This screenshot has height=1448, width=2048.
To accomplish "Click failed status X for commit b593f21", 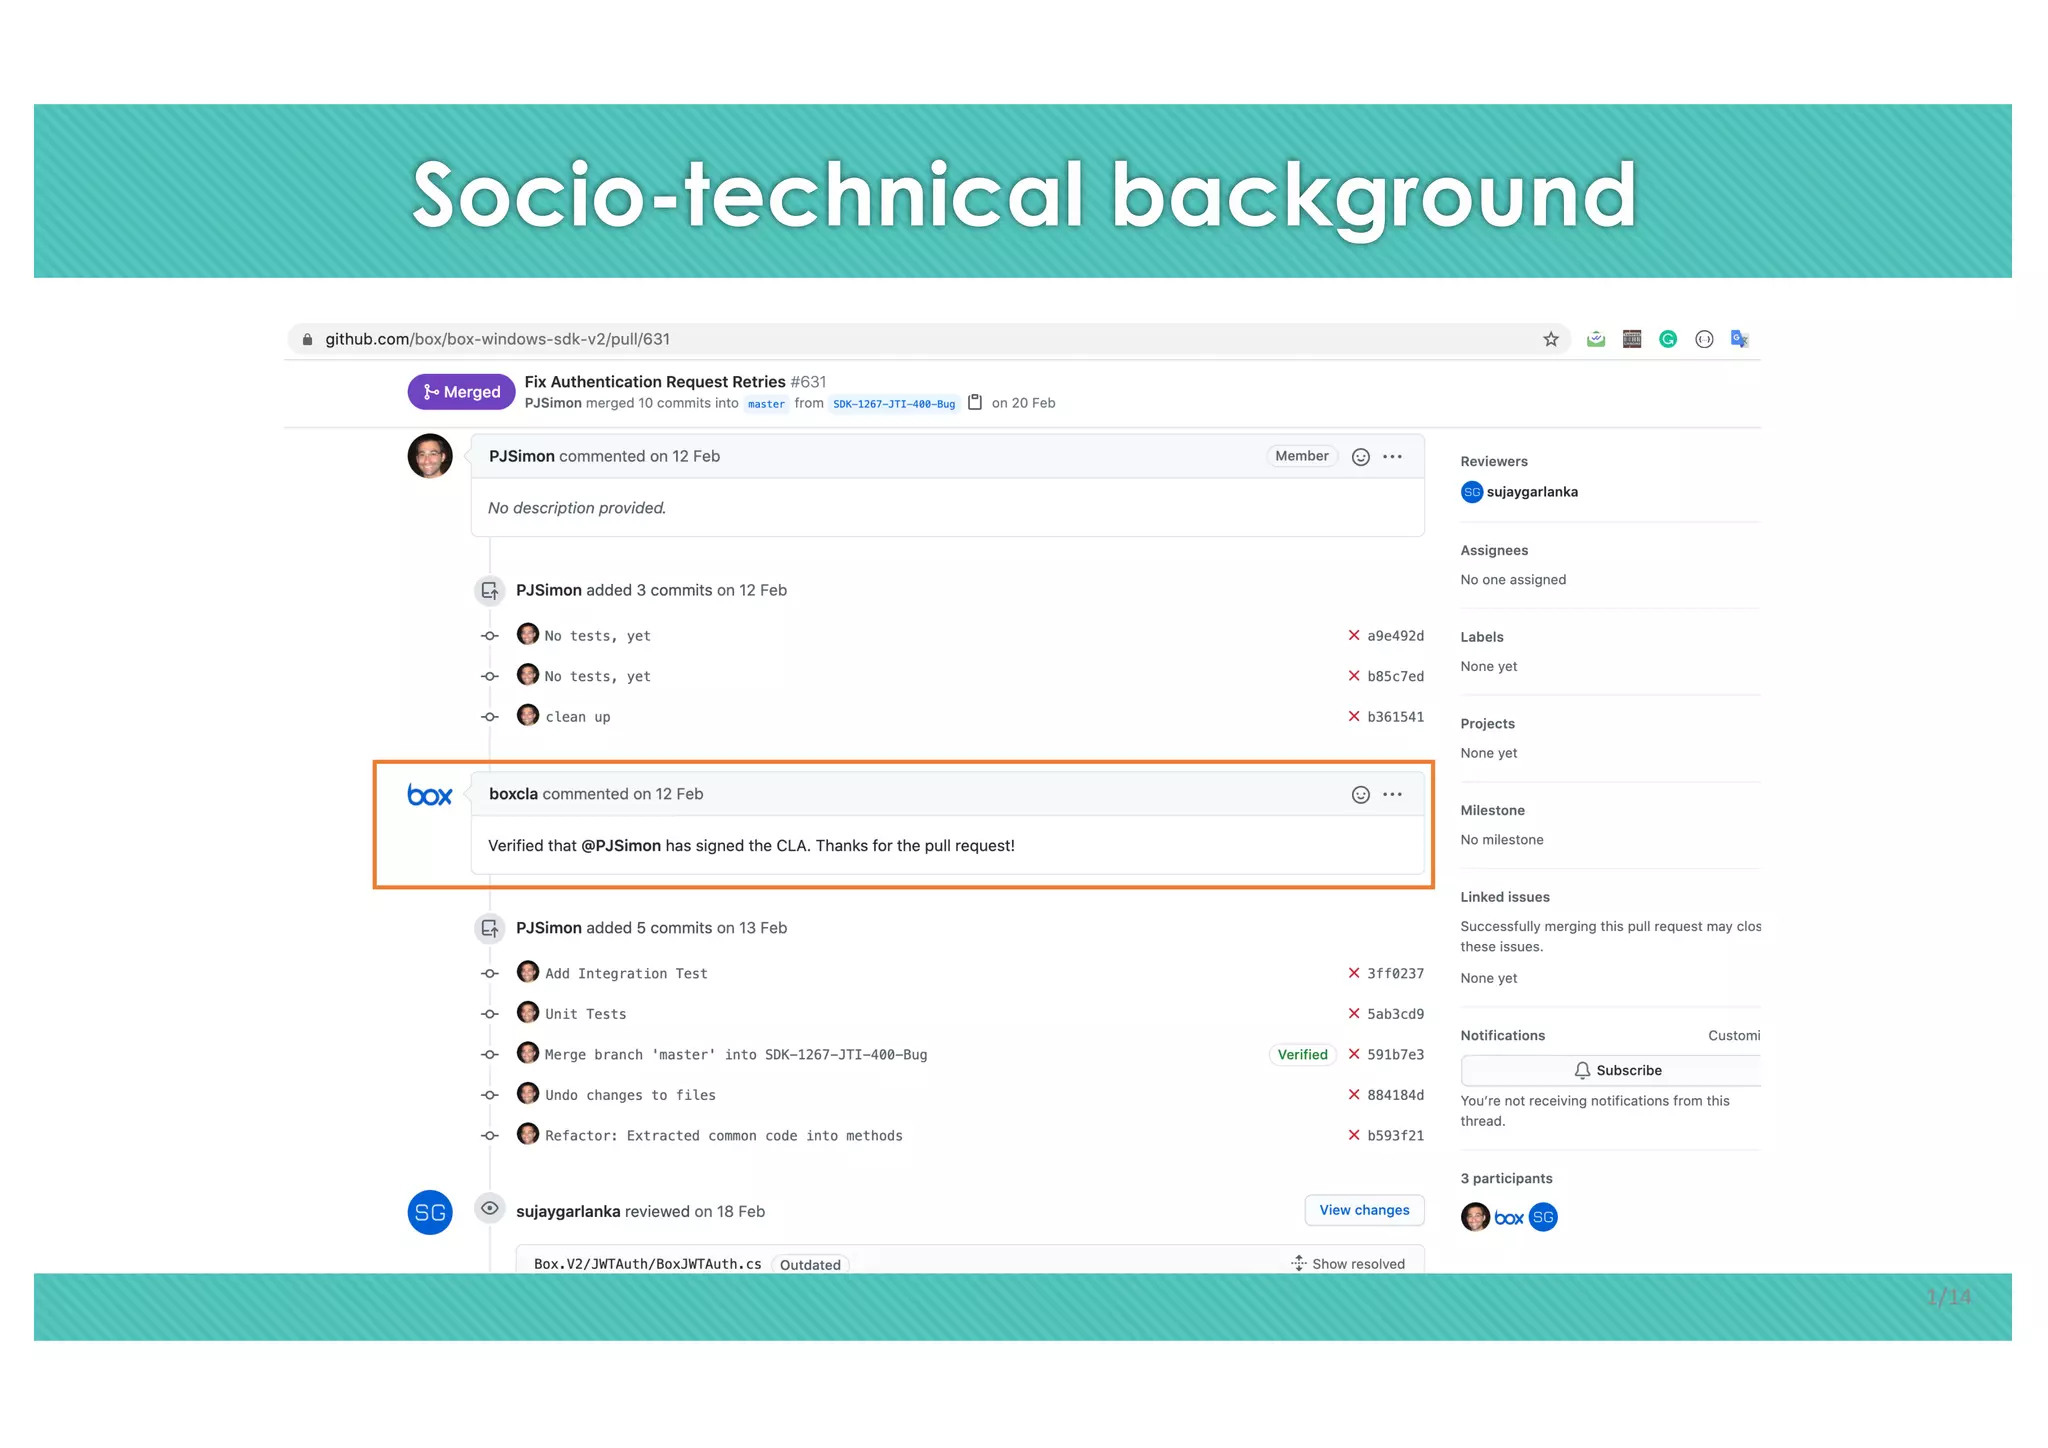I will [x=1354, y=1135].
